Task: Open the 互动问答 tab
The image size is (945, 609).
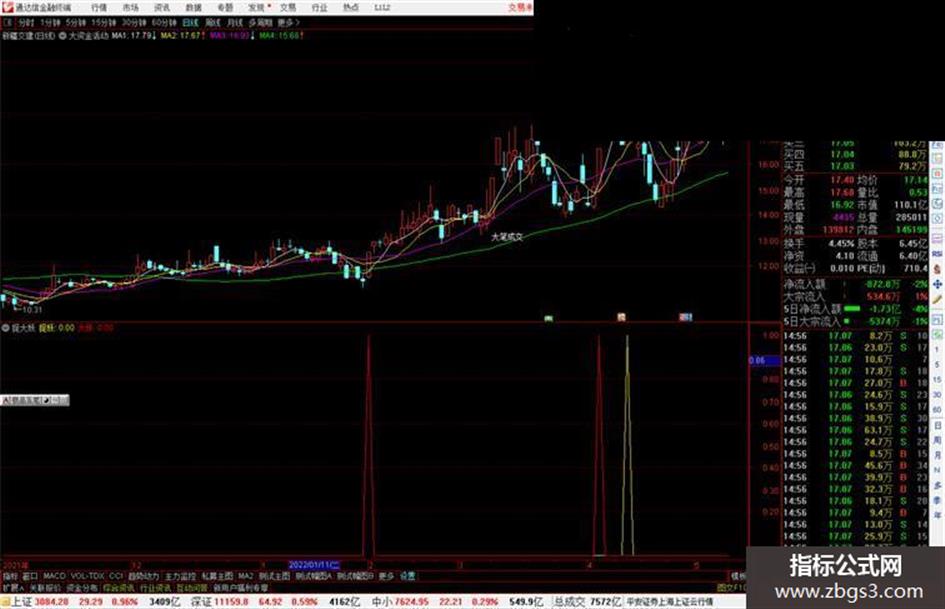Action: (192, 587)
